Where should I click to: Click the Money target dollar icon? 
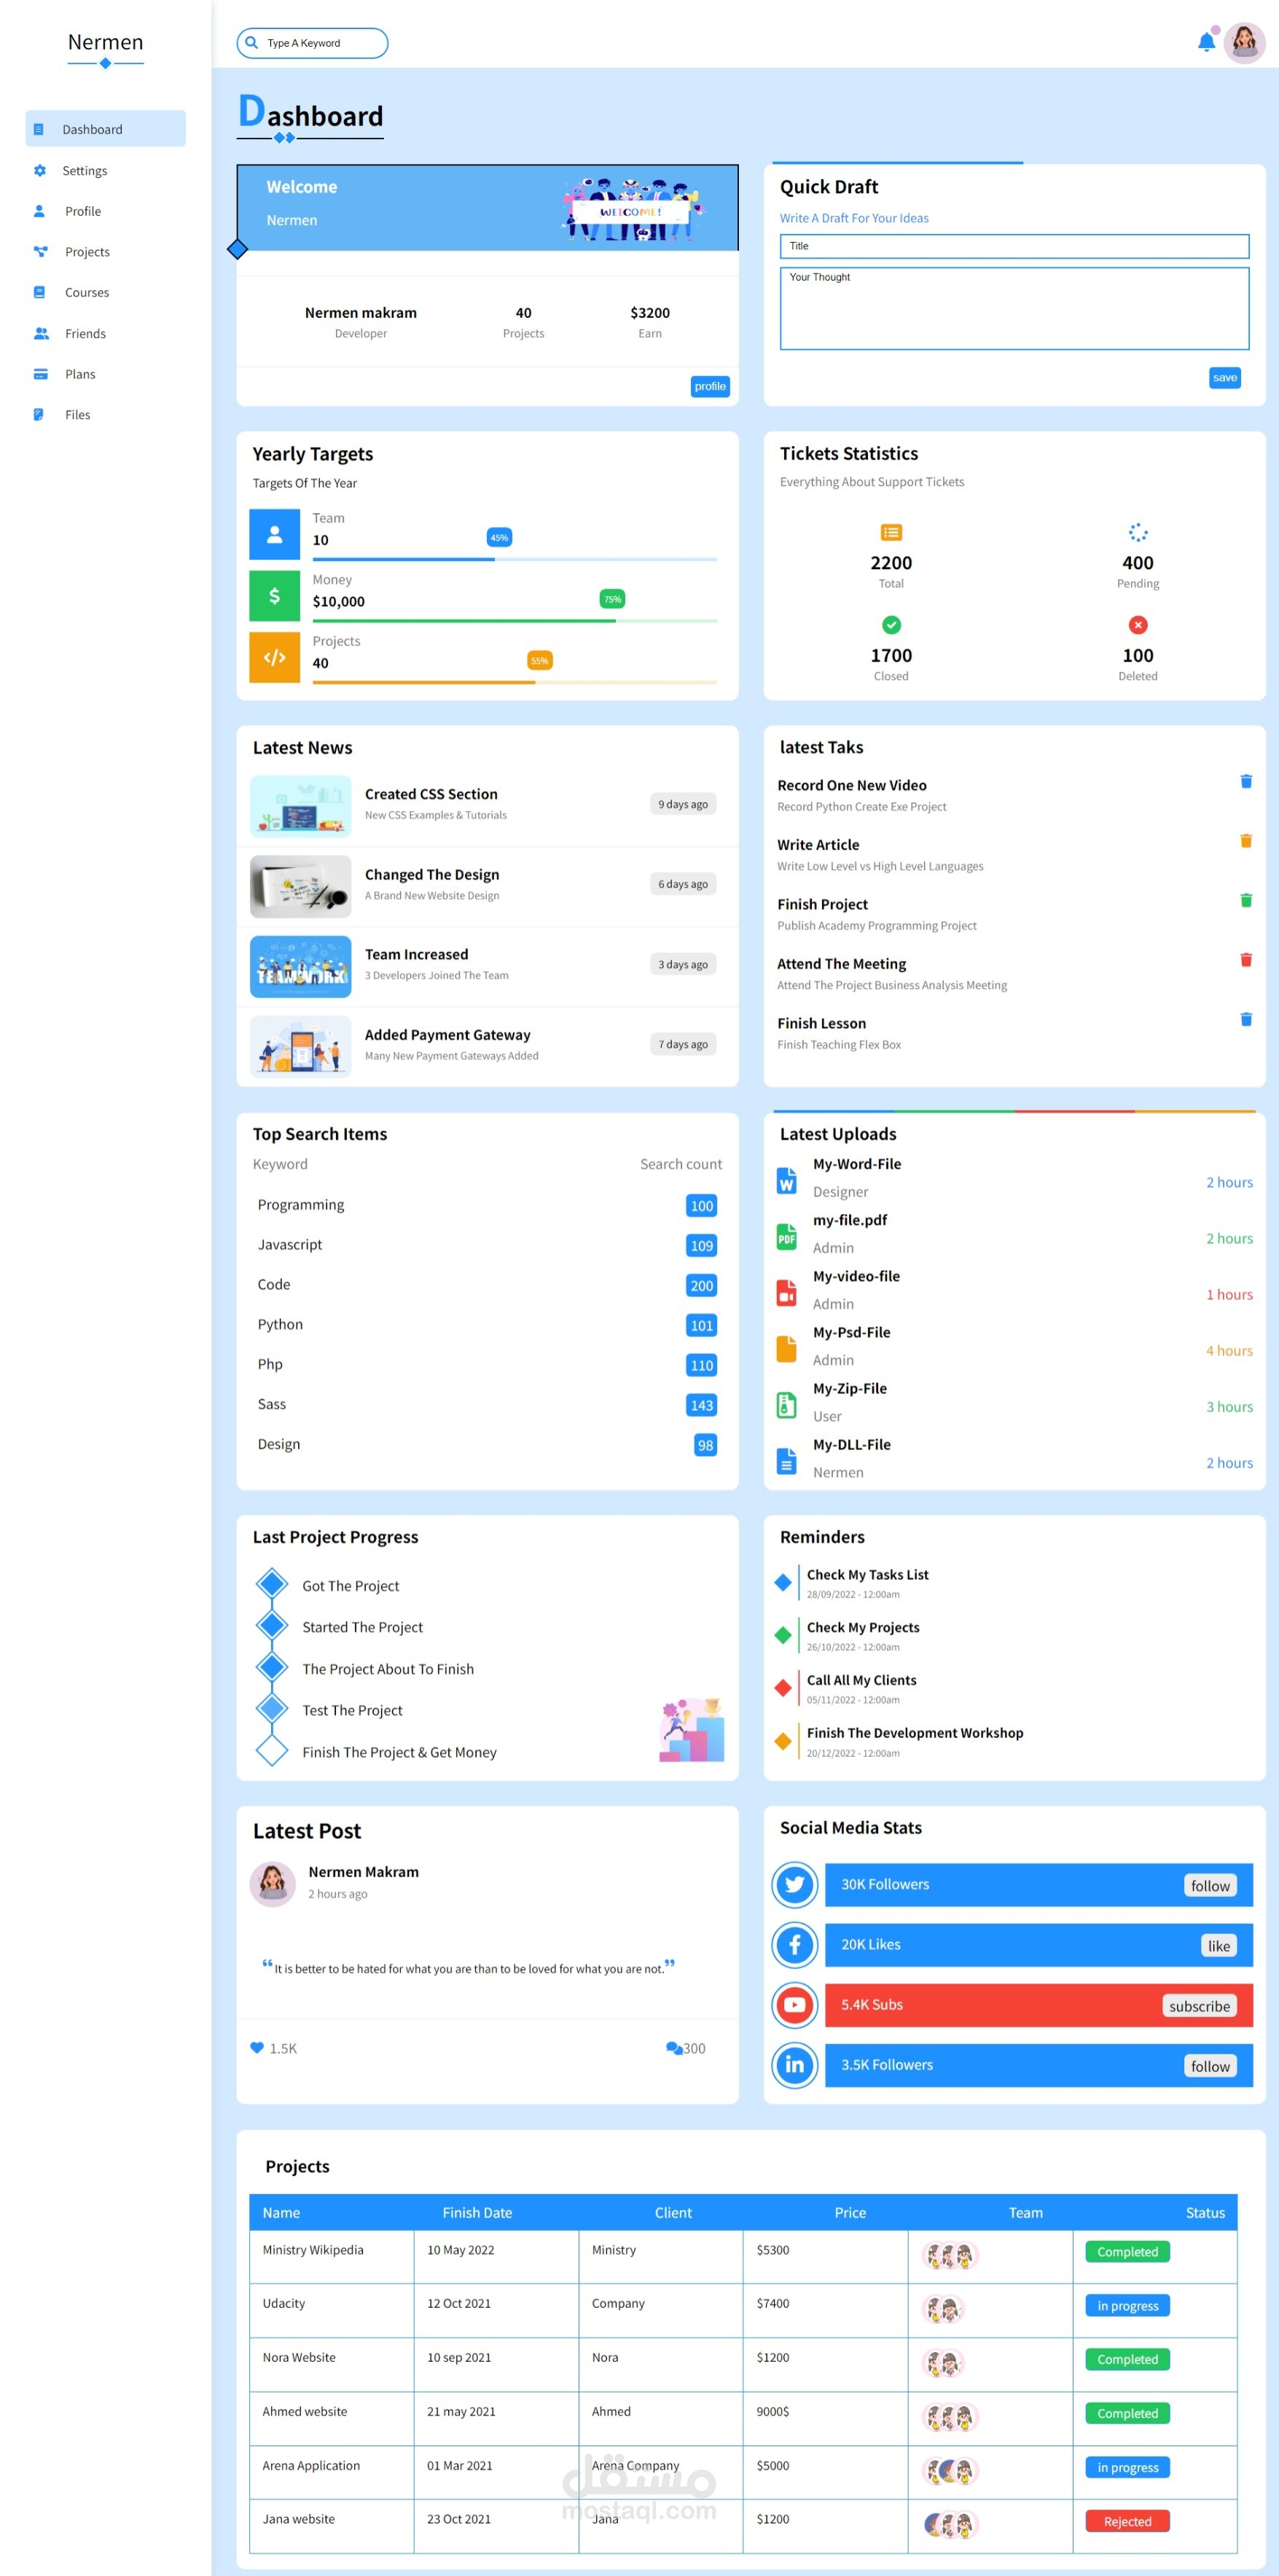274,596
